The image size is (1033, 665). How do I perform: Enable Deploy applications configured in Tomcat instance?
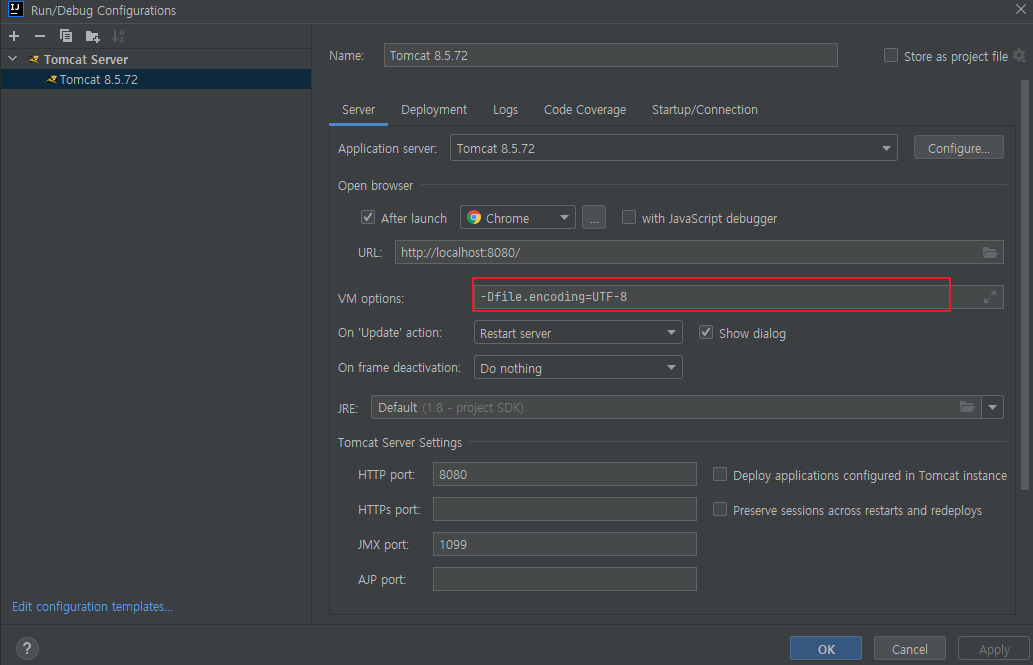(x=720, y=475)
